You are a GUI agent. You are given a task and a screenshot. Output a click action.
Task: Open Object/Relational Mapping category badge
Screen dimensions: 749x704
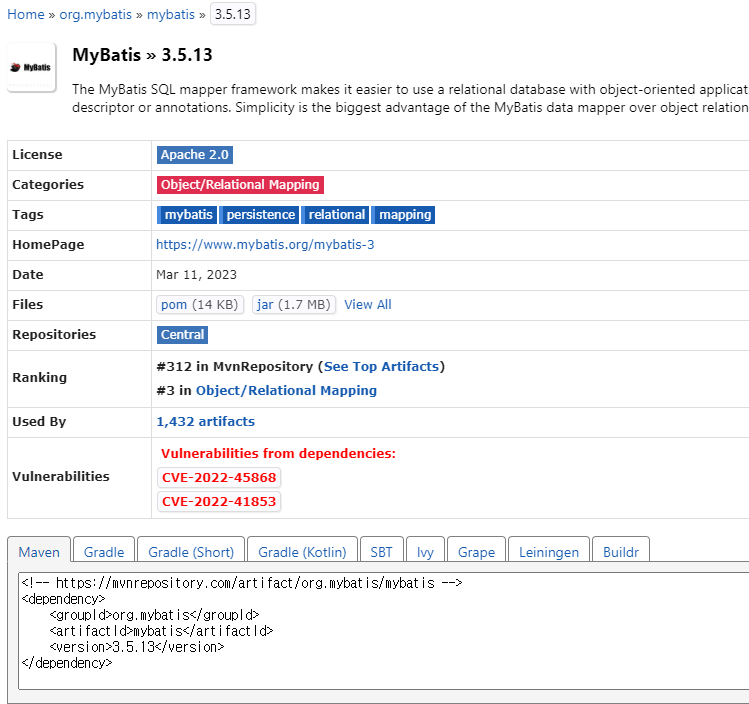240,185
